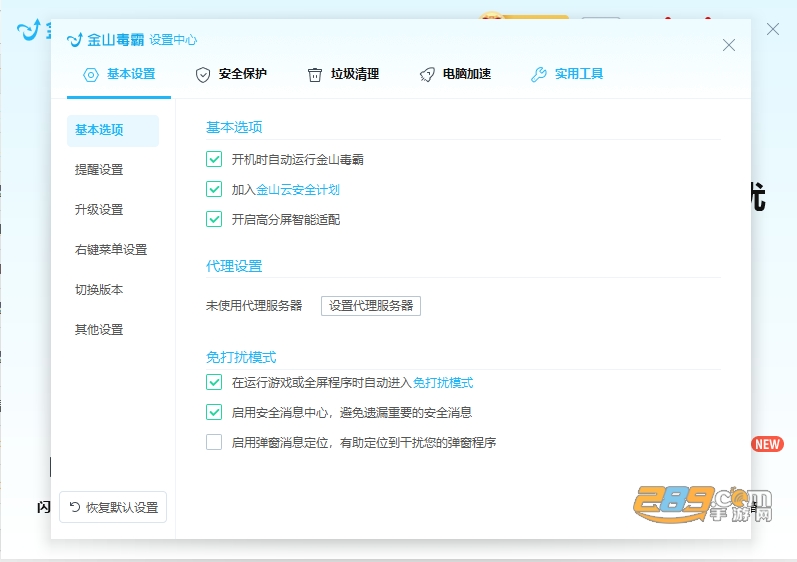
Task: Click the shield icon beside 安全保护
Action: tap(203, 75)
